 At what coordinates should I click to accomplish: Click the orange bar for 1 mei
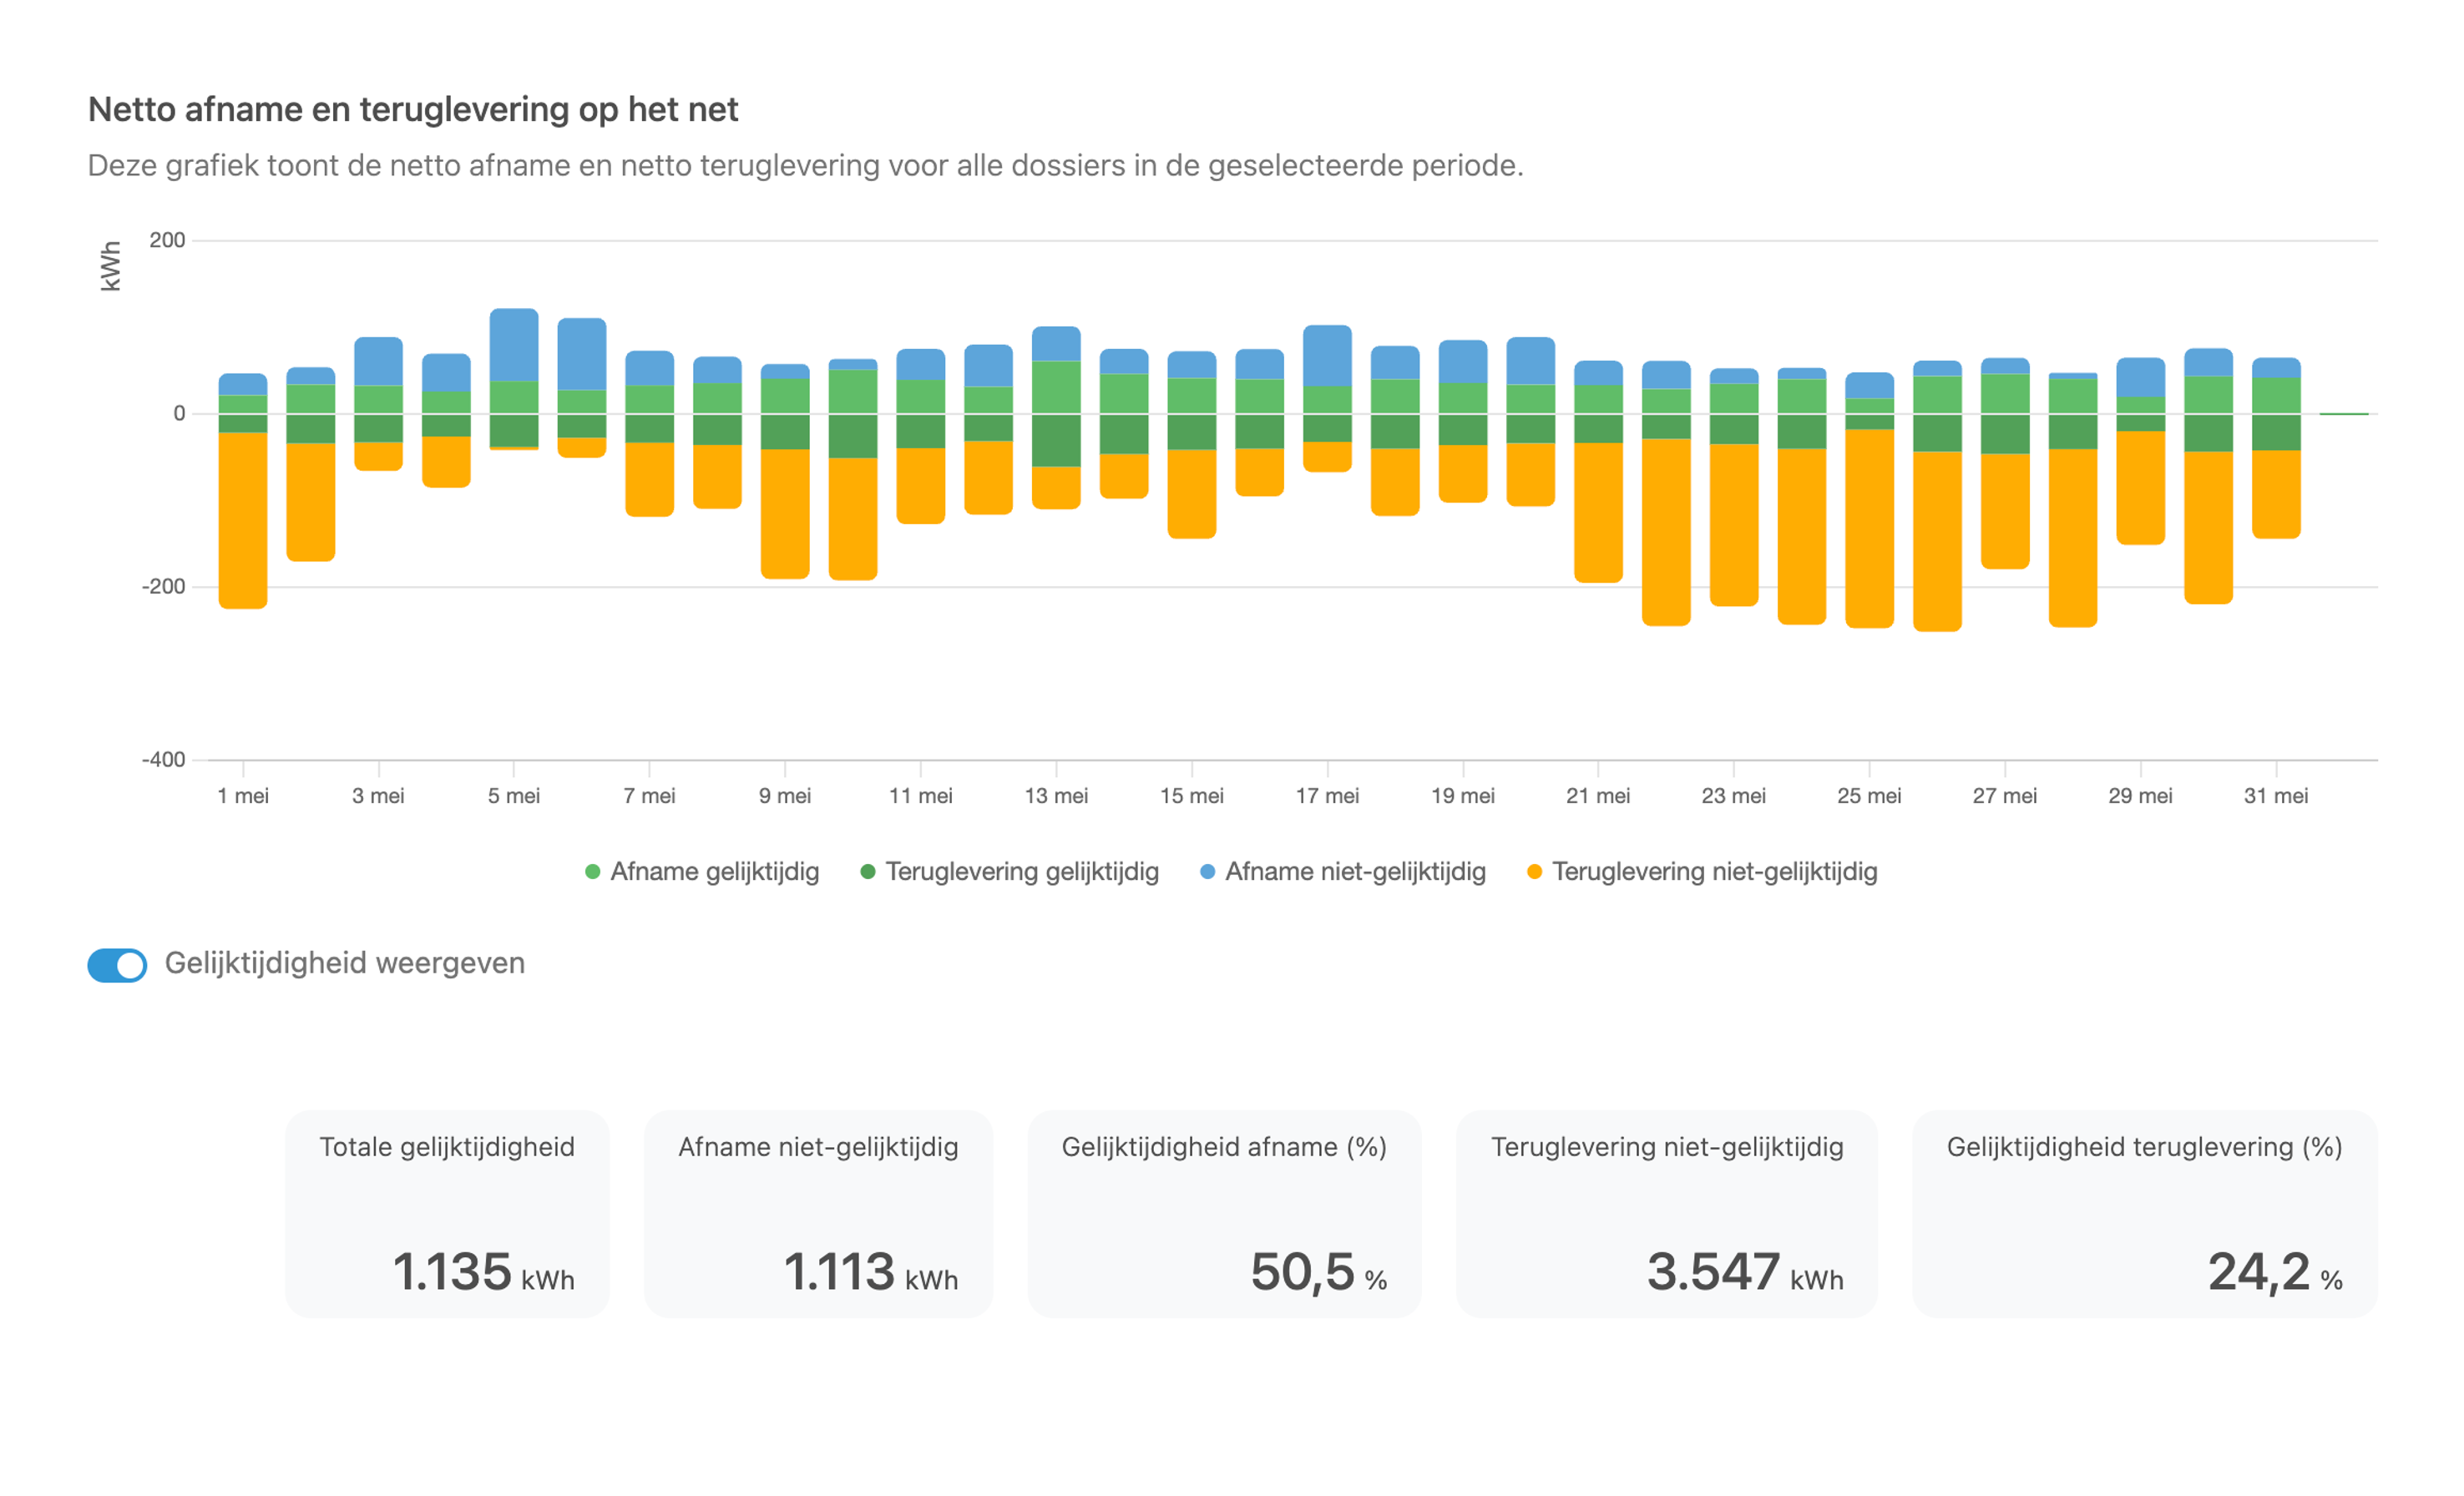click(x=243, y=521)
